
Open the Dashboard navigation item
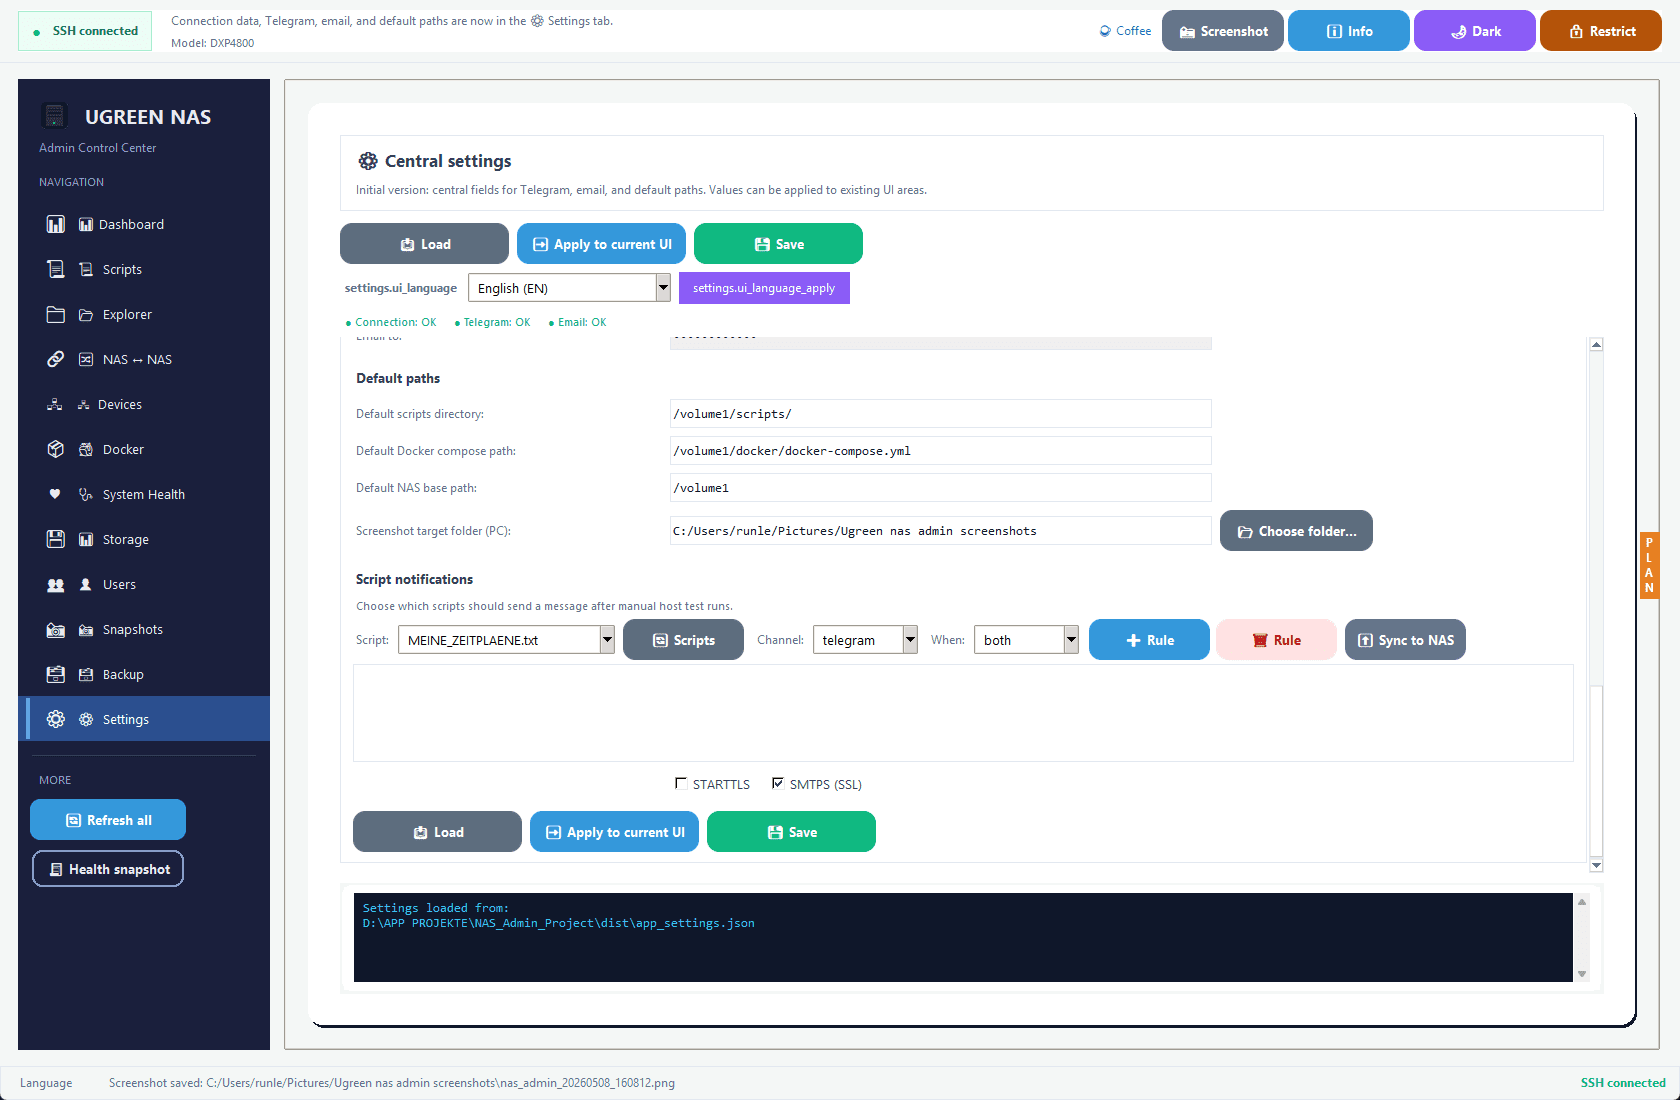[144, 224]
